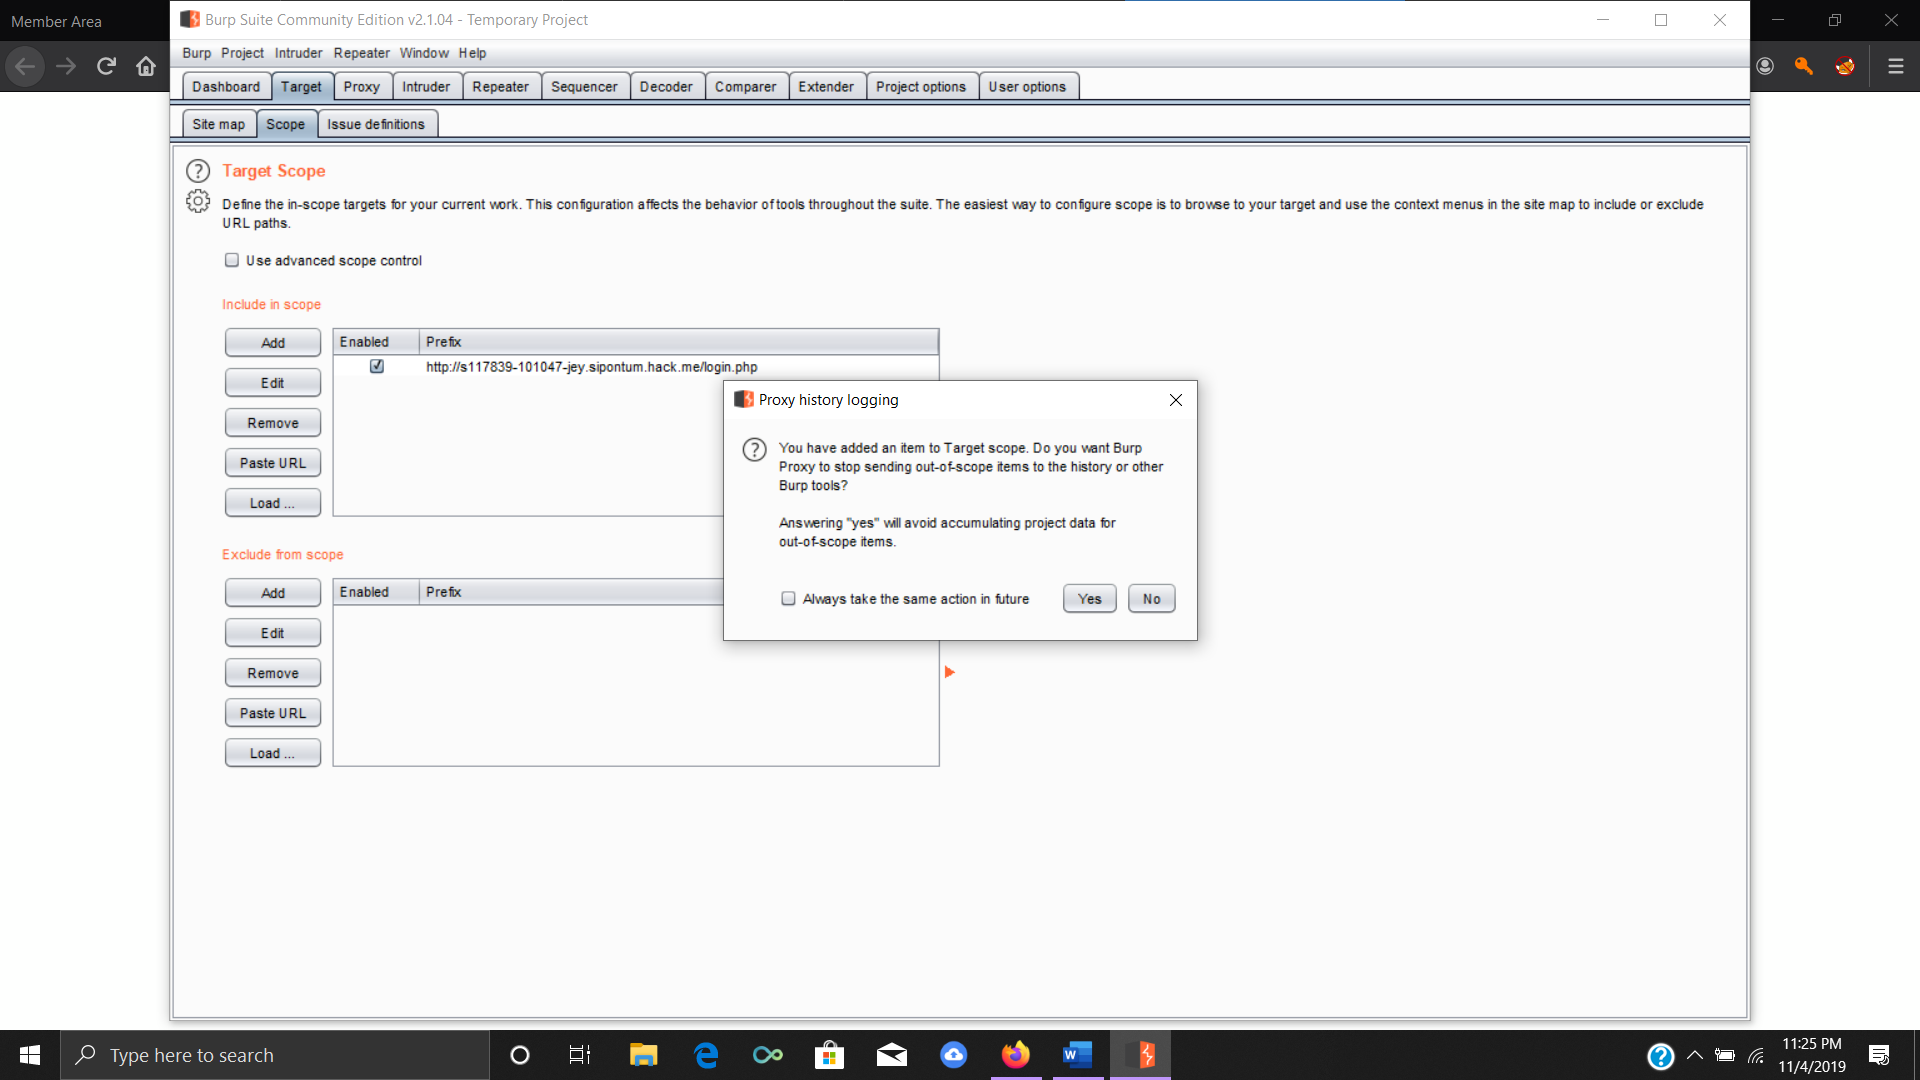The image size is (1920, 1080).
Task: Open Microsoft Word from the taskbar
Action: [x=1077, y=1055]
